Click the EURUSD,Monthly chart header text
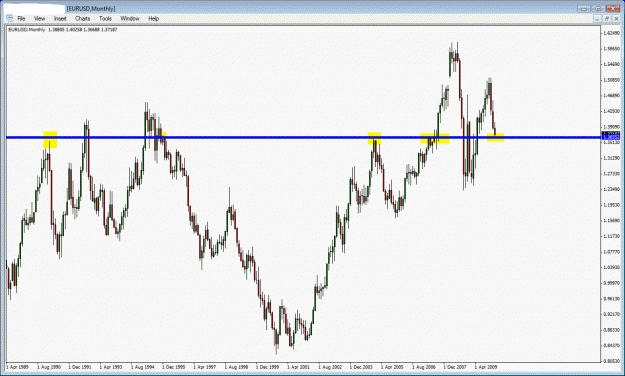The image size is (625, 376). click(27, 30)
